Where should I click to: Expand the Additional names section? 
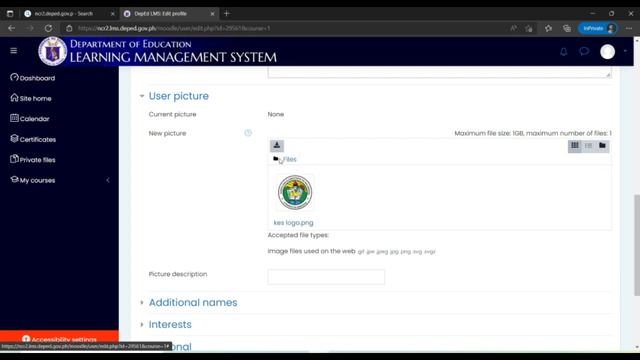pyautogui.click(x=193, y=302)
